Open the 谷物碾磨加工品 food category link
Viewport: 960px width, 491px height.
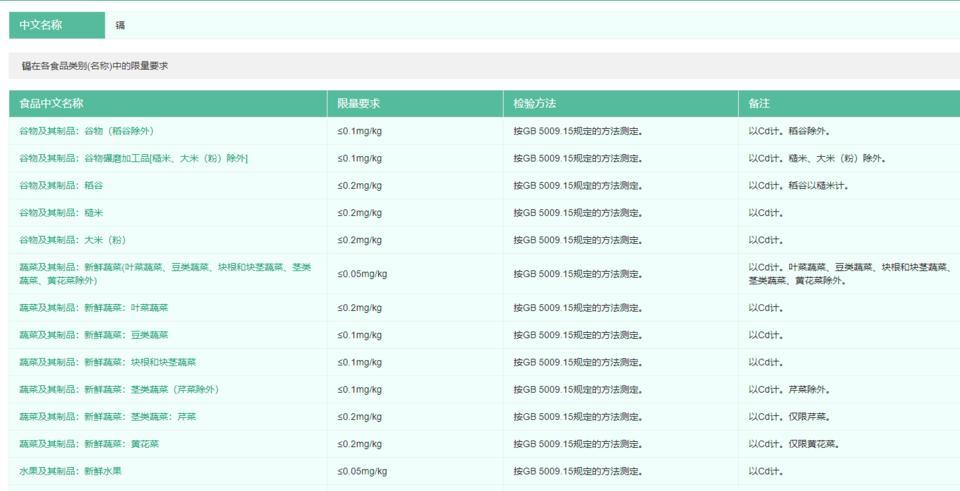click(133, 158)
